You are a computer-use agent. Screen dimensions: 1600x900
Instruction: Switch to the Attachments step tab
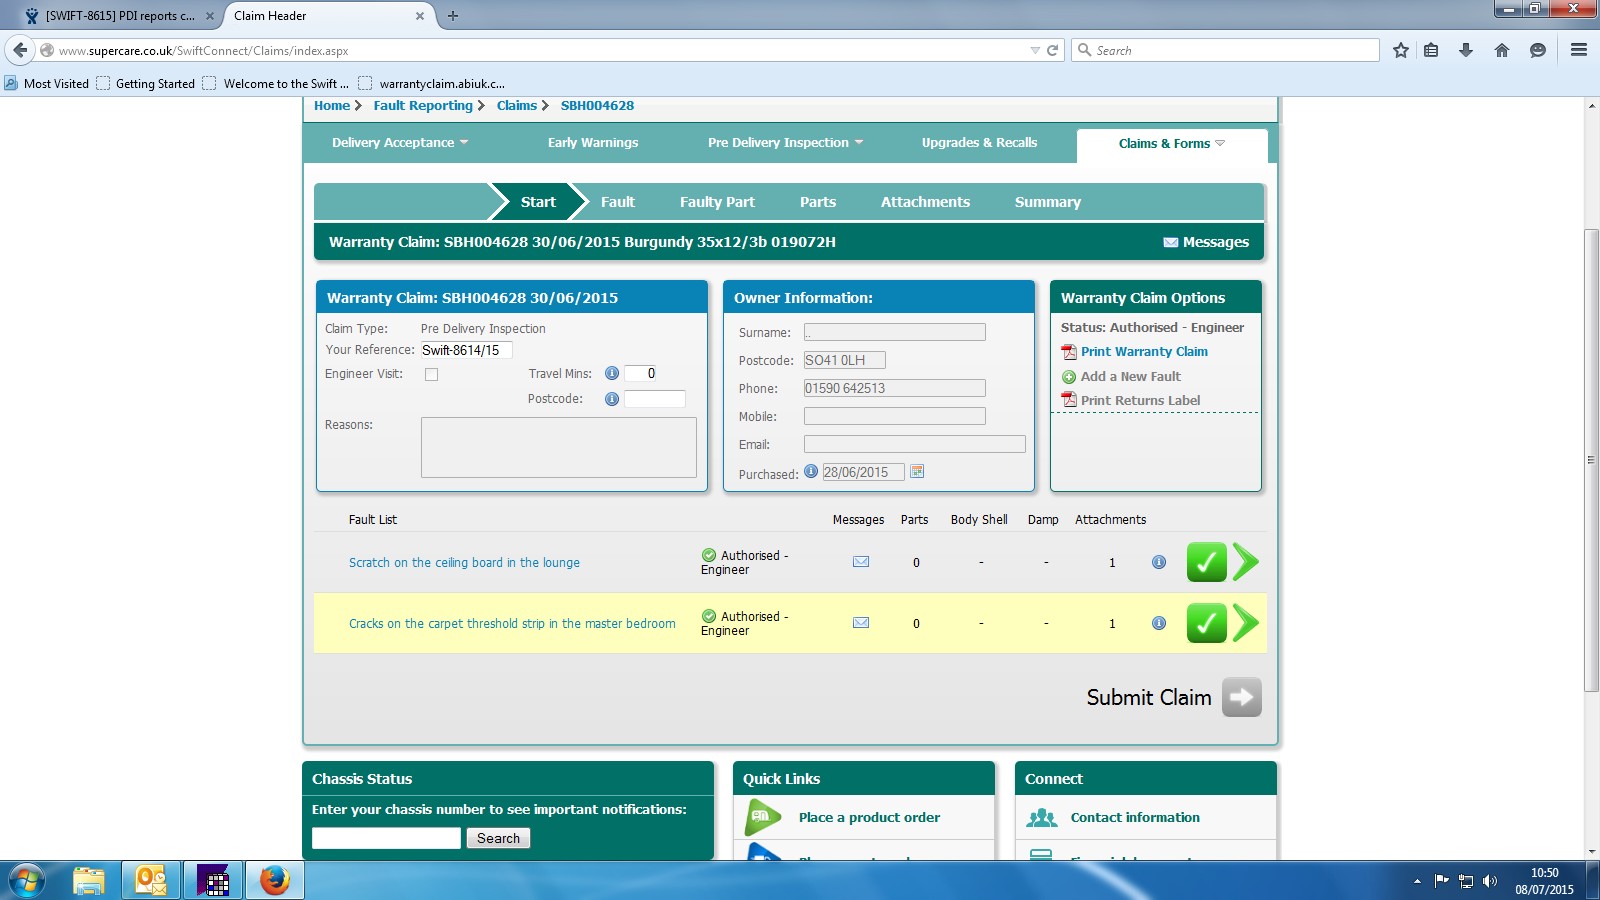(x=925, y=202)
